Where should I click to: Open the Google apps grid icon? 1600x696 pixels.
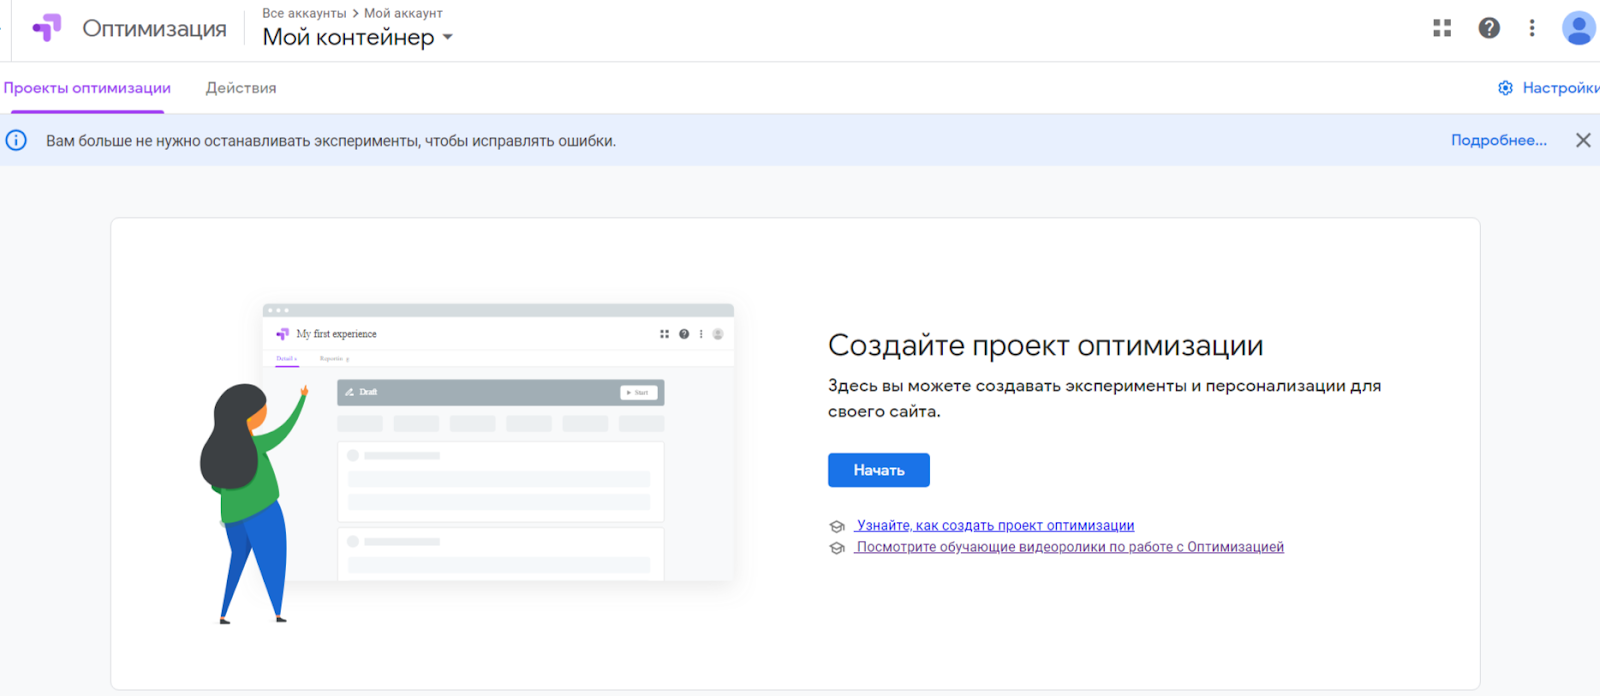point(1442,28)
